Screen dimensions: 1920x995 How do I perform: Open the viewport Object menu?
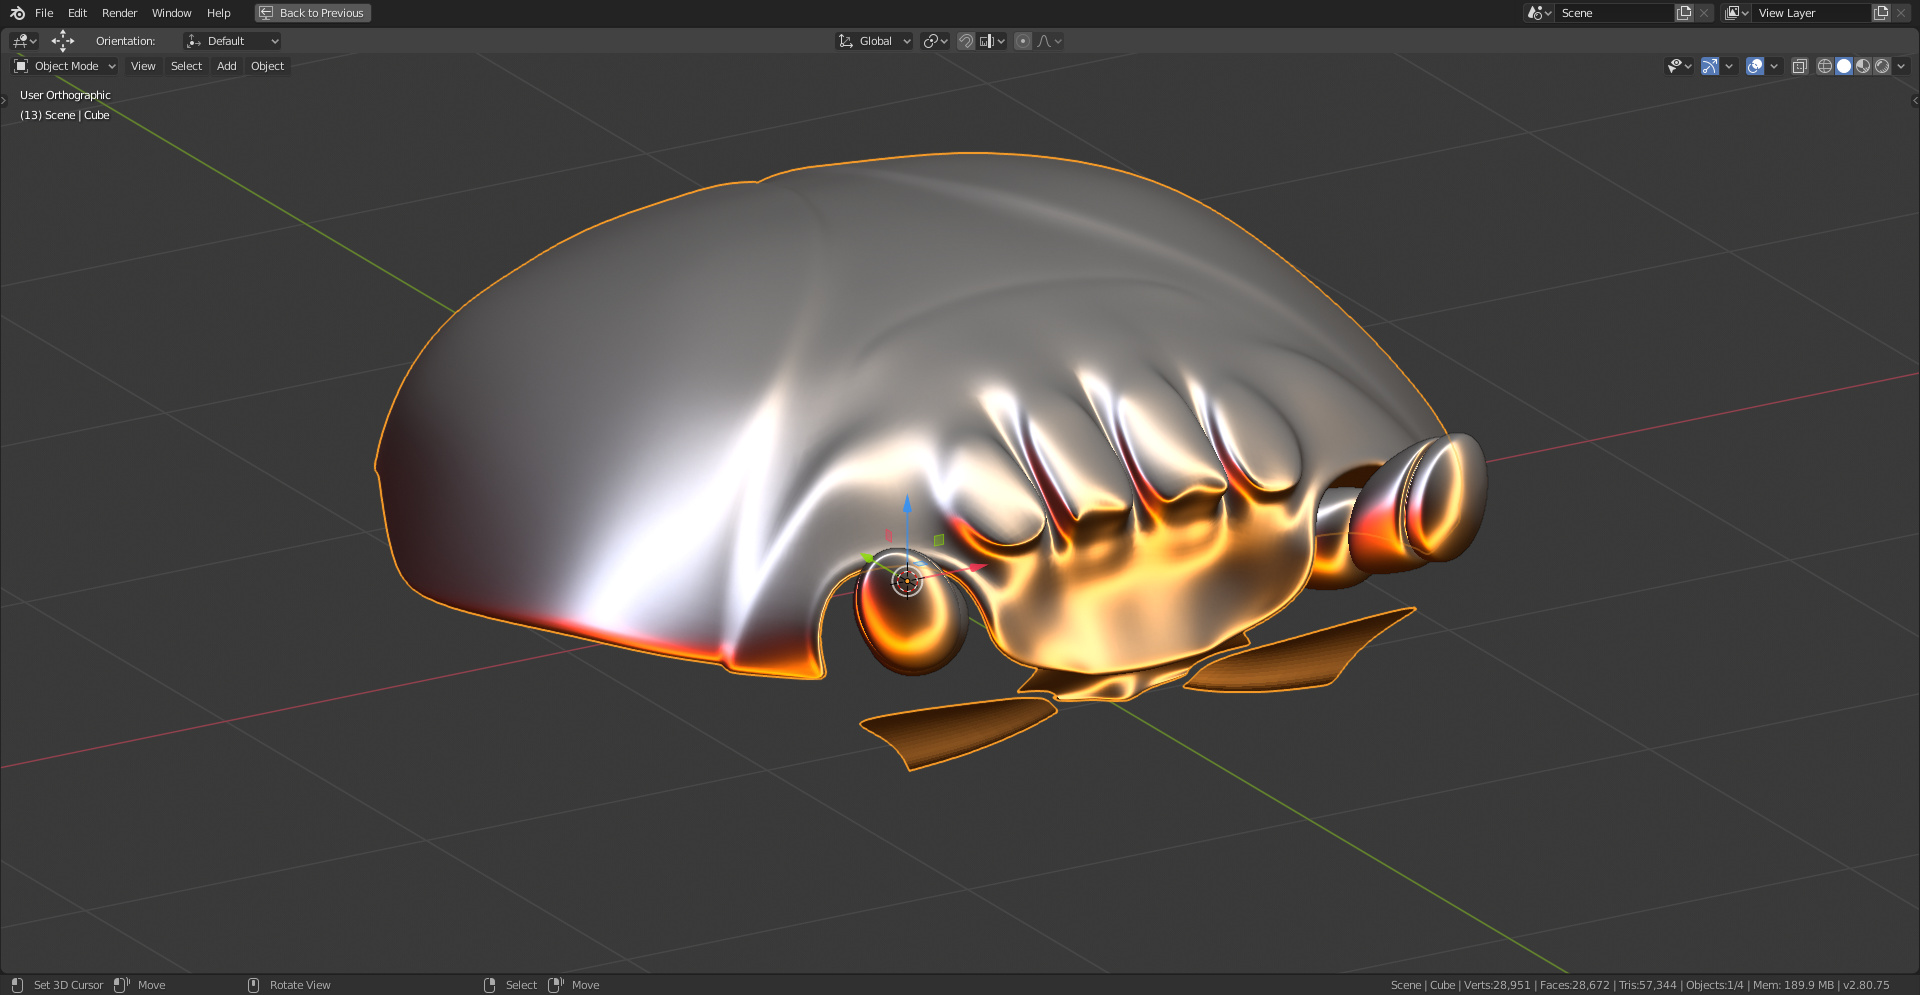pos(267,66)
